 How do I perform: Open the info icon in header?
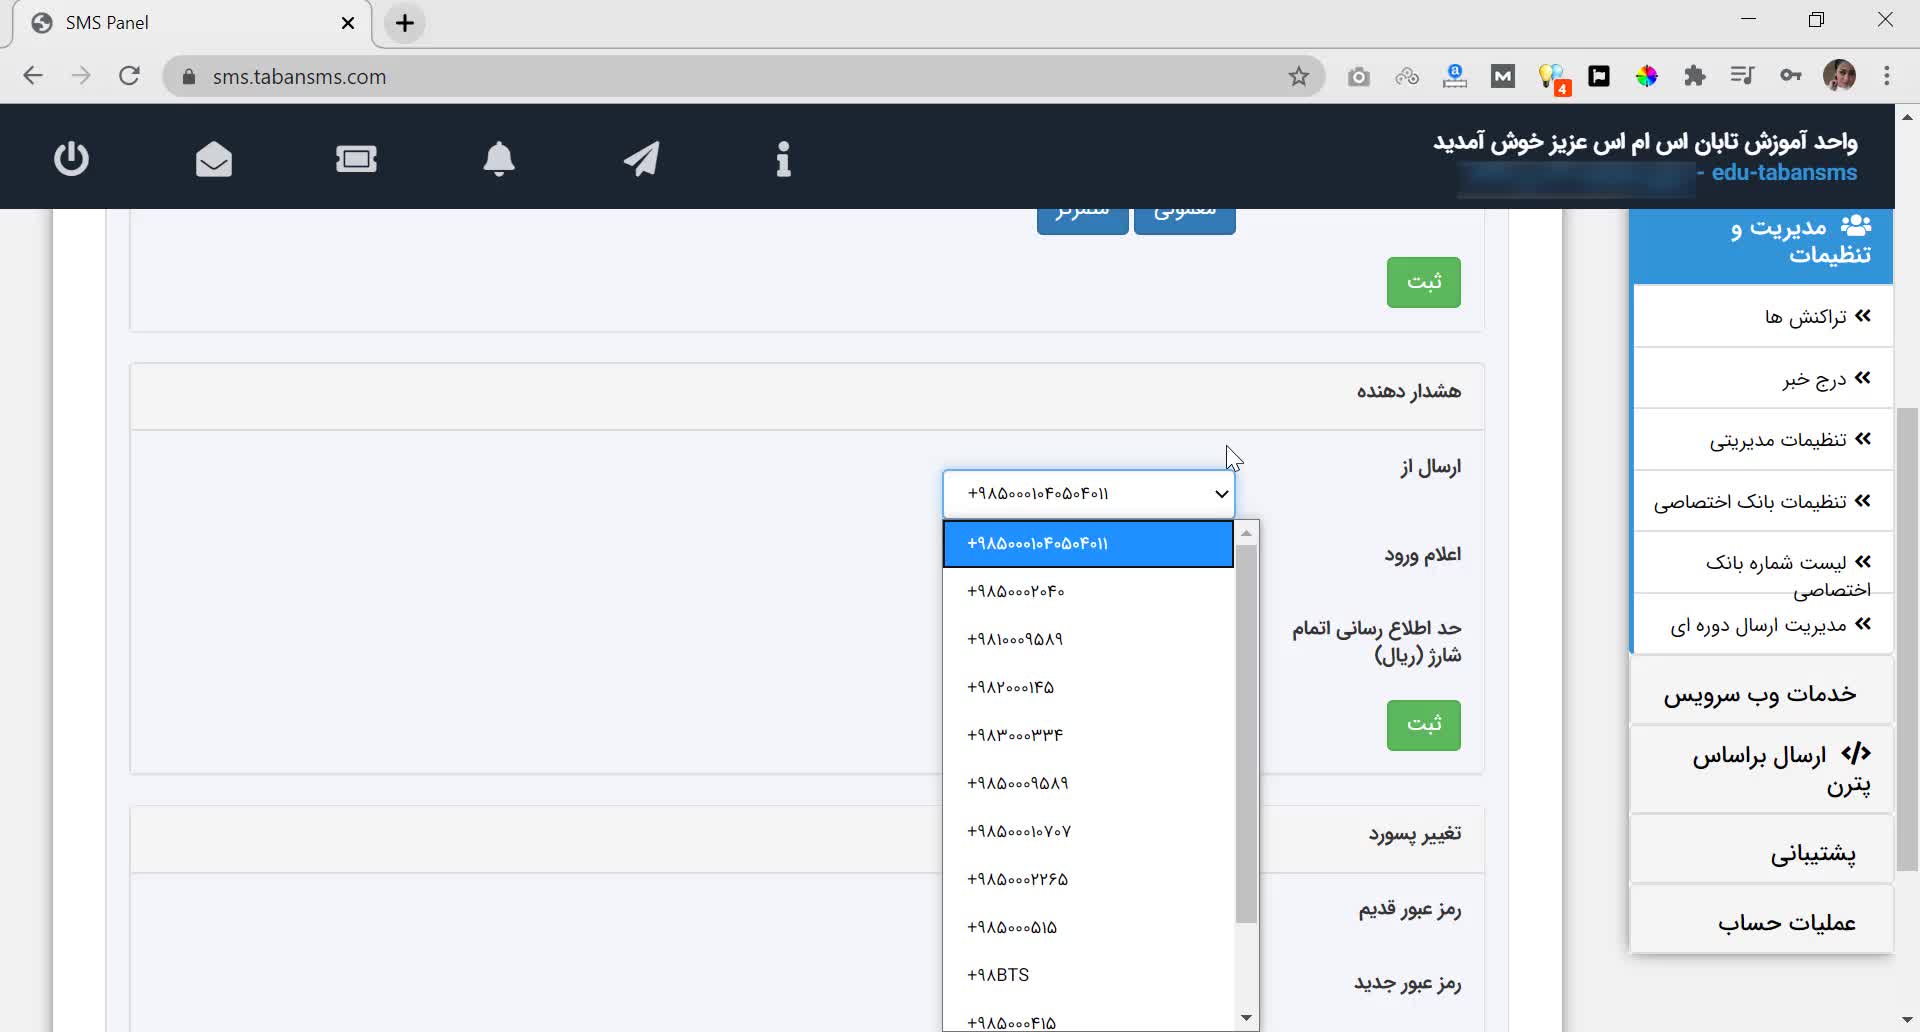tap(783, 159)
